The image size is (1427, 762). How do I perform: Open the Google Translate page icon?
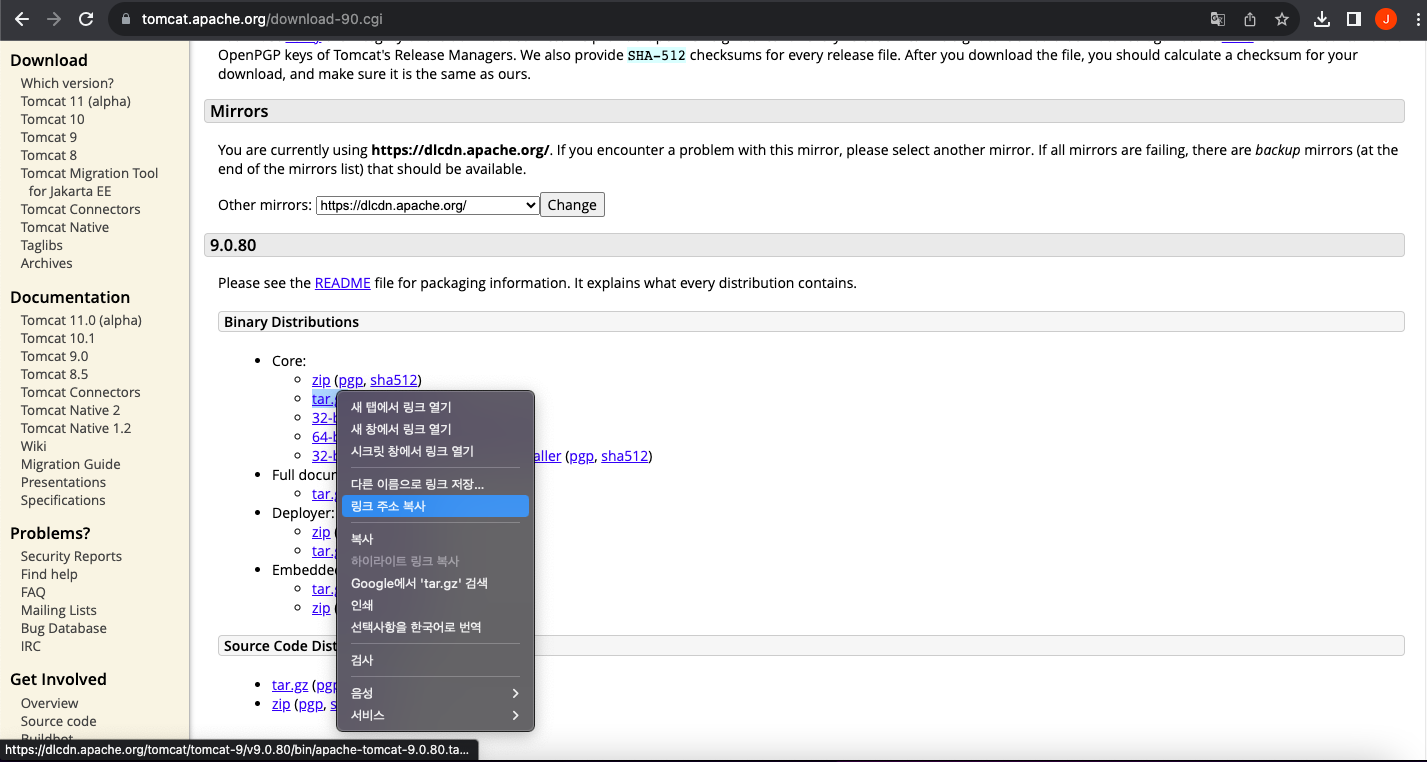point(1218,19)
